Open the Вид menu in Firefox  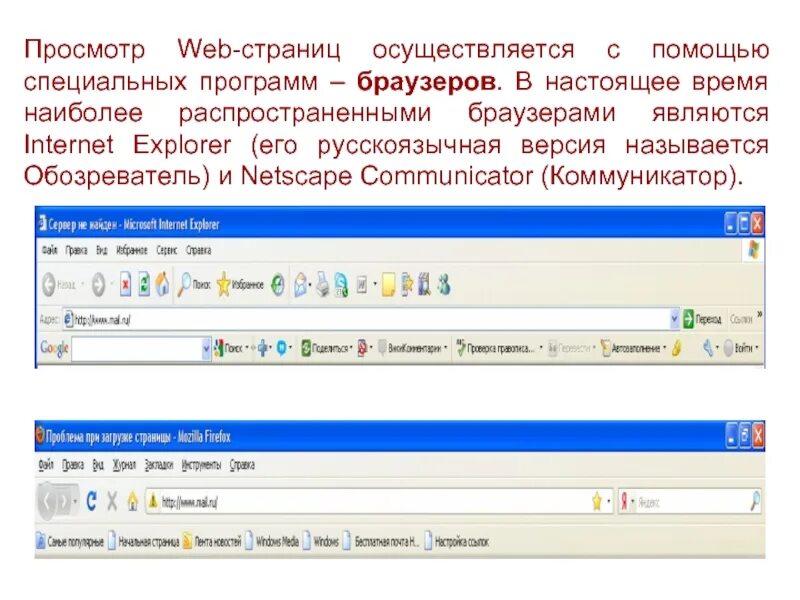click(x=98, y=465)
